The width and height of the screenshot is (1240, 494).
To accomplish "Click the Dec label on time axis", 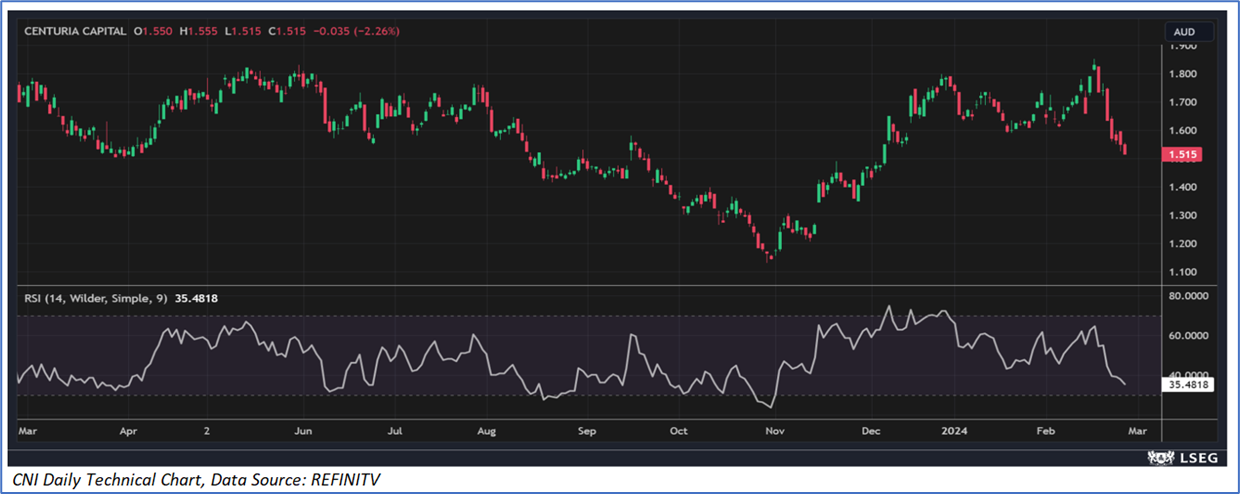I will tap(869, 430).
